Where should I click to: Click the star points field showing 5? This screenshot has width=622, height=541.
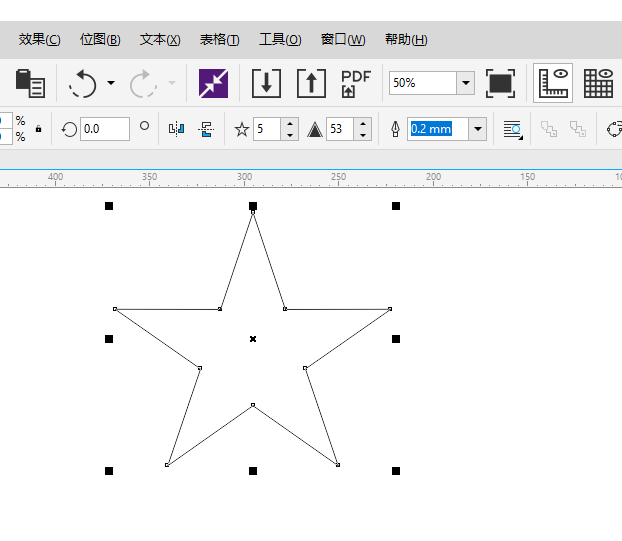point(267,129)
